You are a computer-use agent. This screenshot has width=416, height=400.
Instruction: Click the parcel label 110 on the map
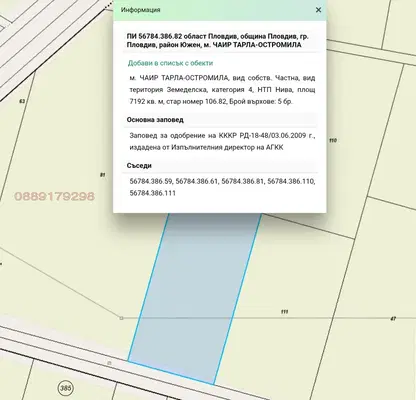point(333,141)
